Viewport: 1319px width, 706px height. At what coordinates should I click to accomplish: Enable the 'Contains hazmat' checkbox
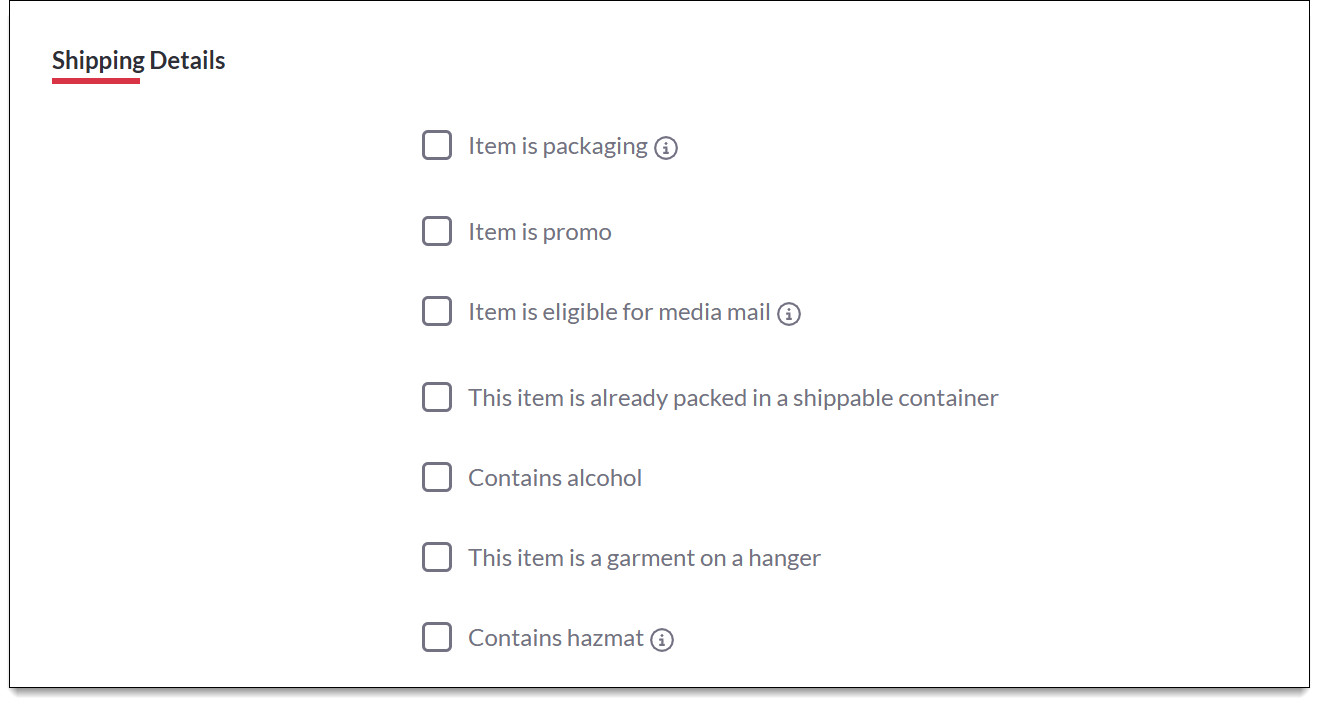point(437,637)
